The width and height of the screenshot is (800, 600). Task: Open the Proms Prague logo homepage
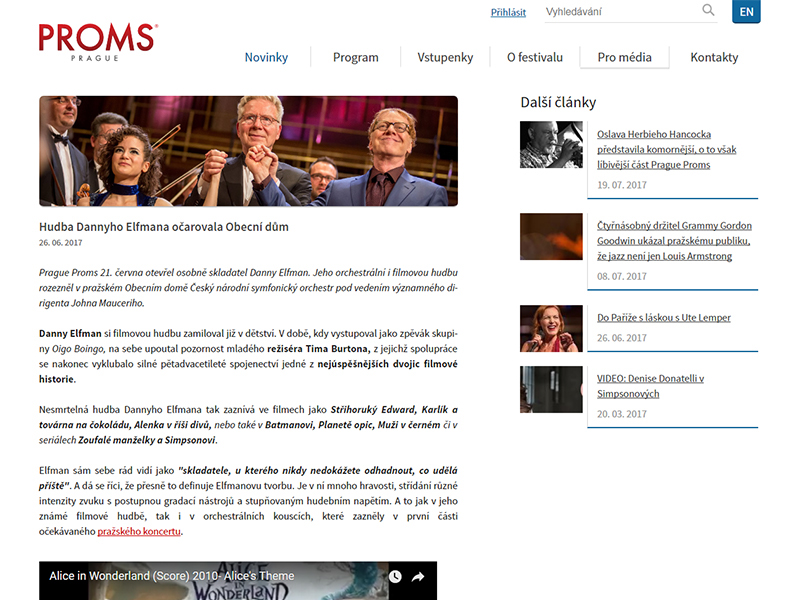click(x=98, y=42)
